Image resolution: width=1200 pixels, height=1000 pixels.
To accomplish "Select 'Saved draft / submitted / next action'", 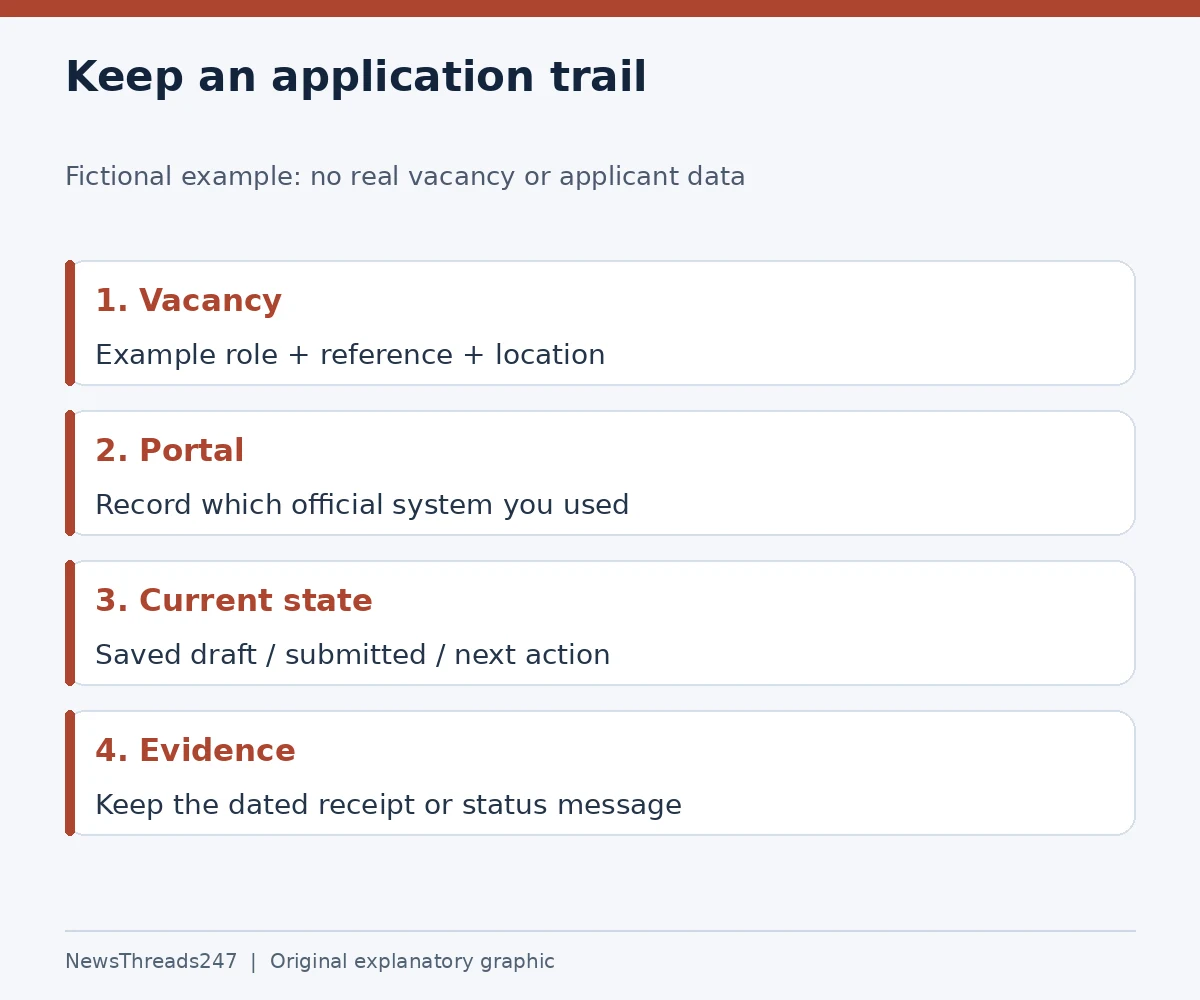I will (x=352, y=655).
